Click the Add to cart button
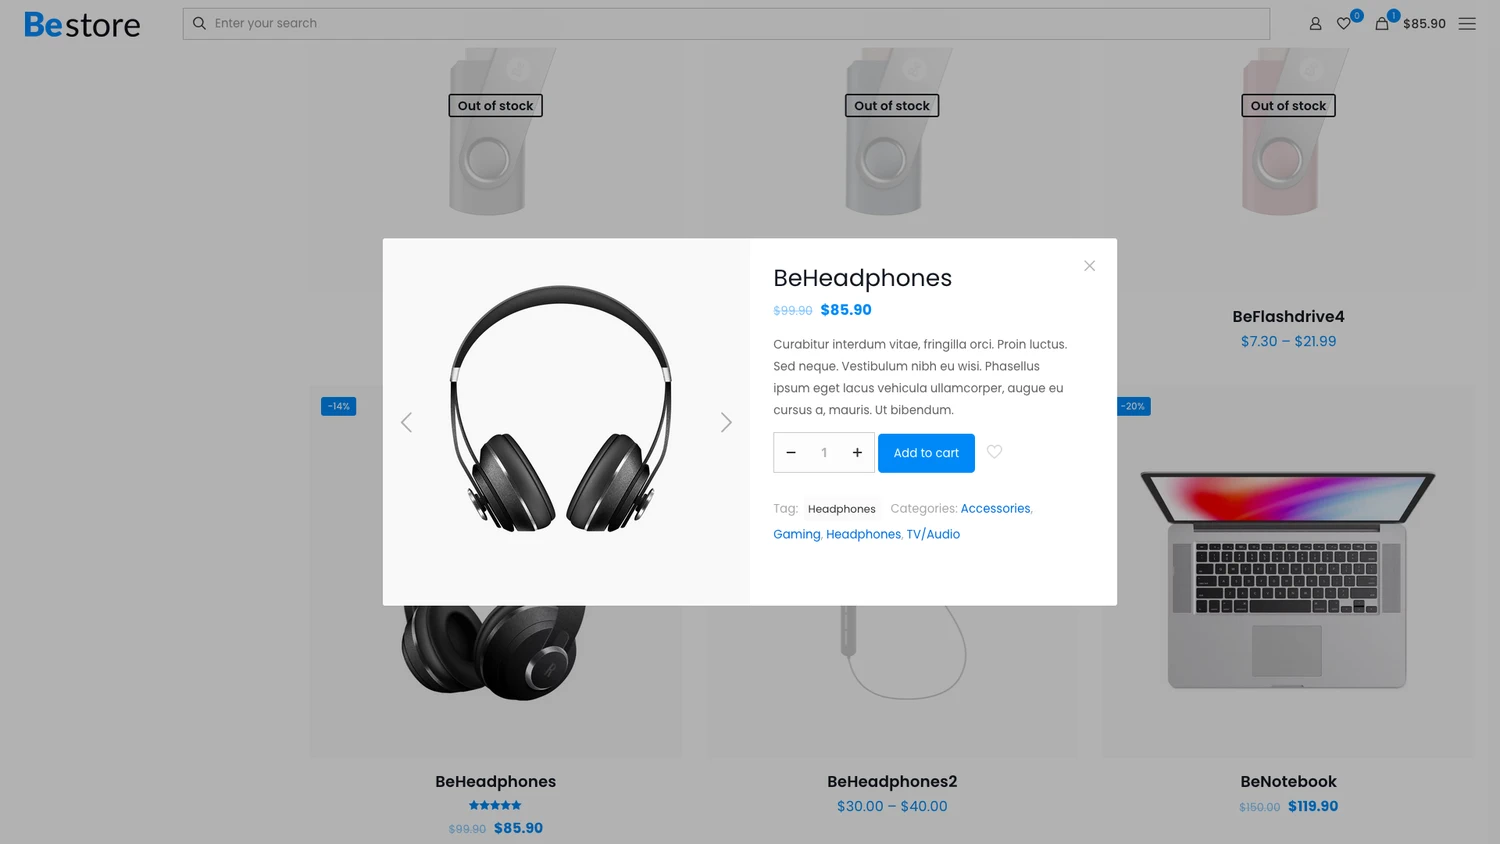Viewport: 1500px width, 844px height. (926, 453)
